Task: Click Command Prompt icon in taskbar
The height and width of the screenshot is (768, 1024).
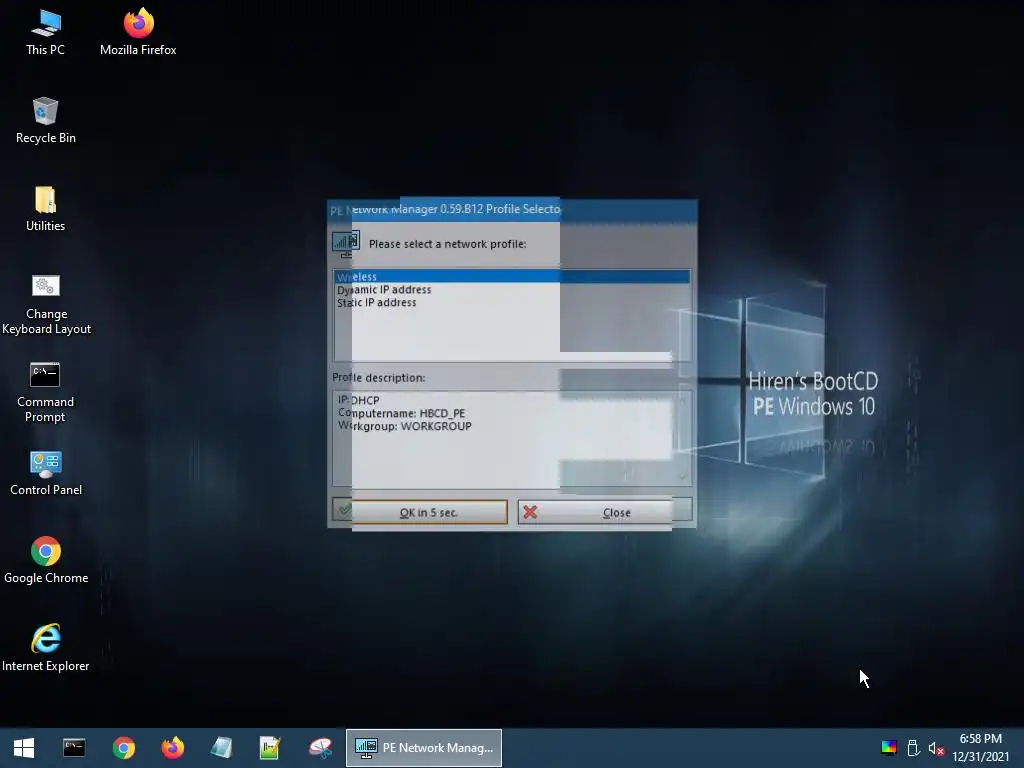Action: (x=74, y=748)
